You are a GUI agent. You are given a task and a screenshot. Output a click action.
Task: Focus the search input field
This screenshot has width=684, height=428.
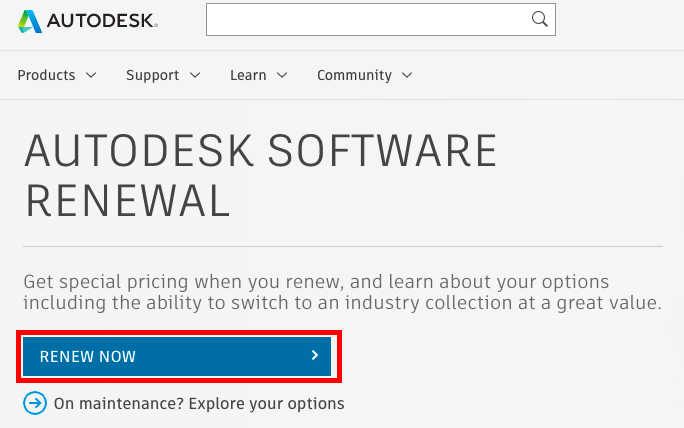[366, 19]
